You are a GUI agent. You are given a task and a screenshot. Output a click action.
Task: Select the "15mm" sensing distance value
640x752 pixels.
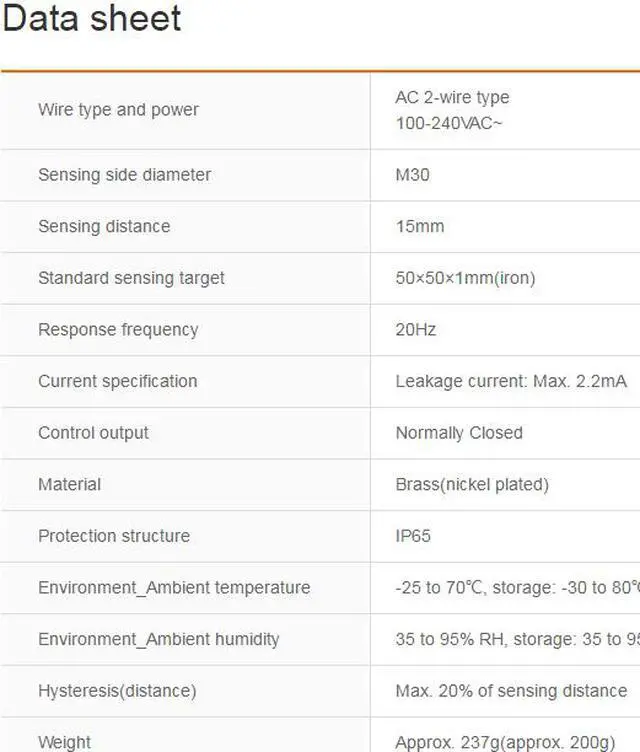[x=419, y=226]
